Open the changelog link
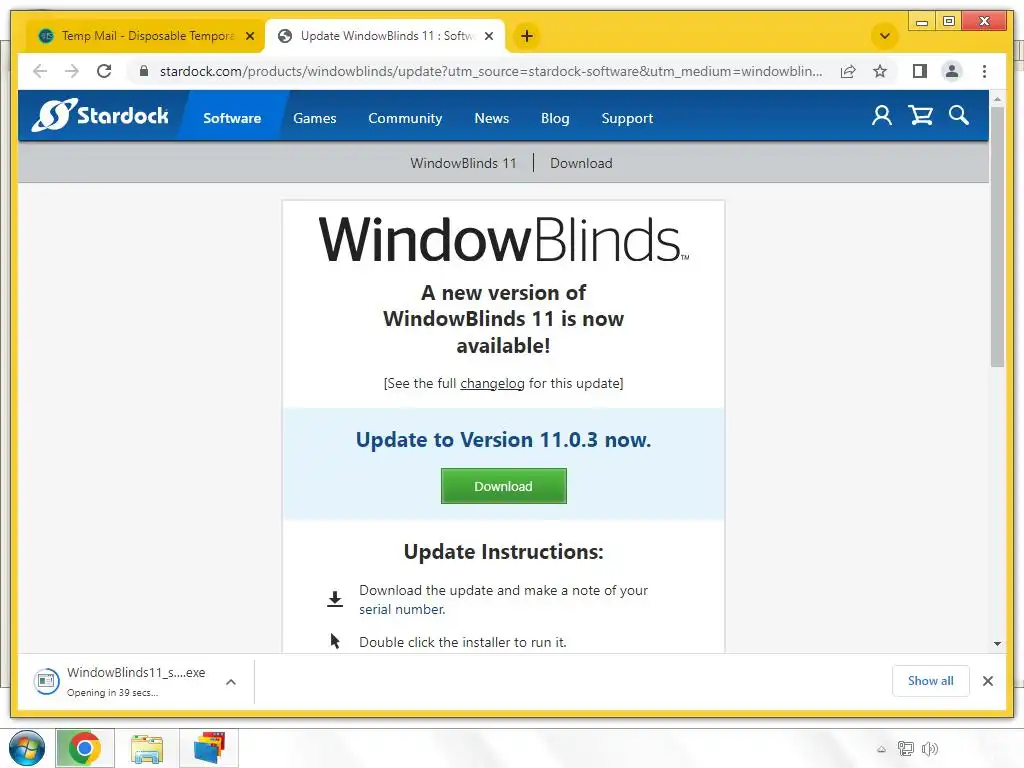 (x=492, y=383)
